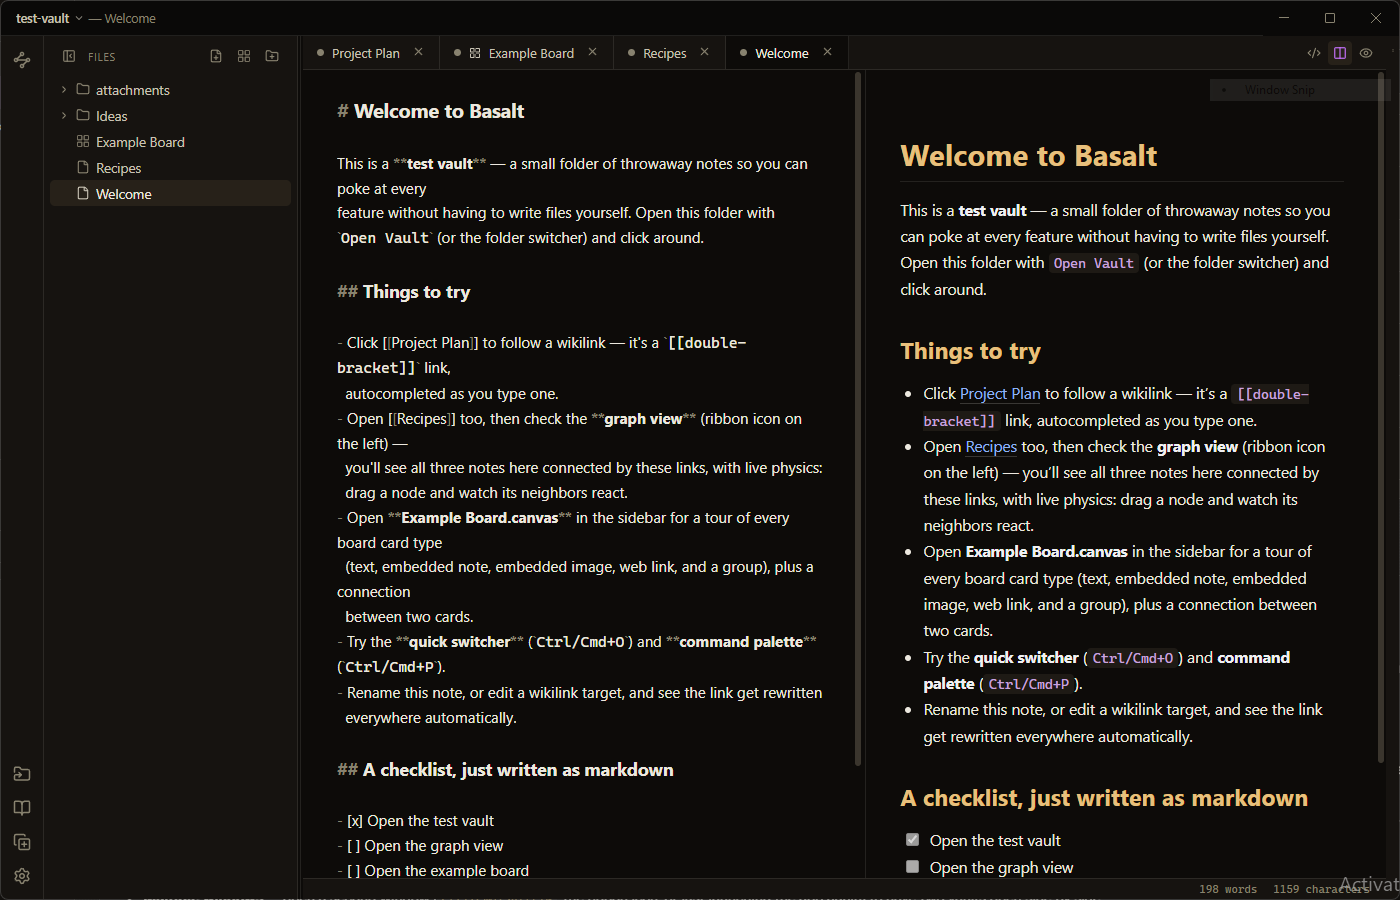Click the FILES panel header label
This screenshot has height=900, width=1400.
click(101, 57)
